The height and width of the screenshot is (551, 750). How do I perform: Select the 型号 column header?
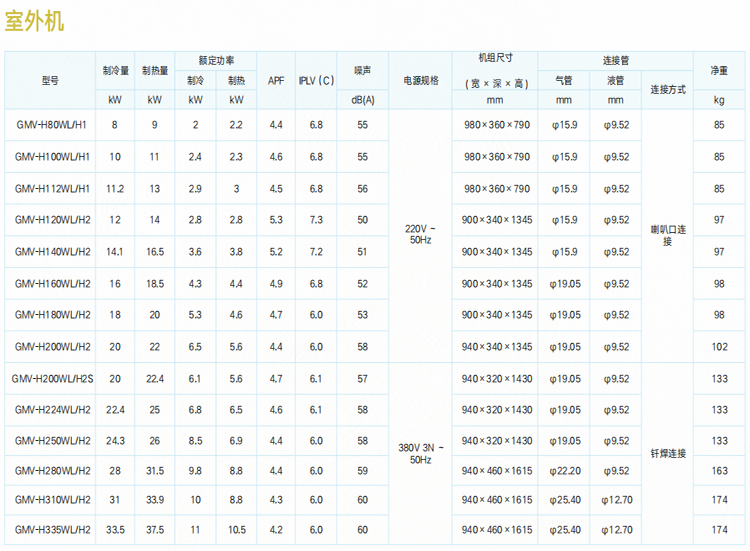[x=51, y=79]
